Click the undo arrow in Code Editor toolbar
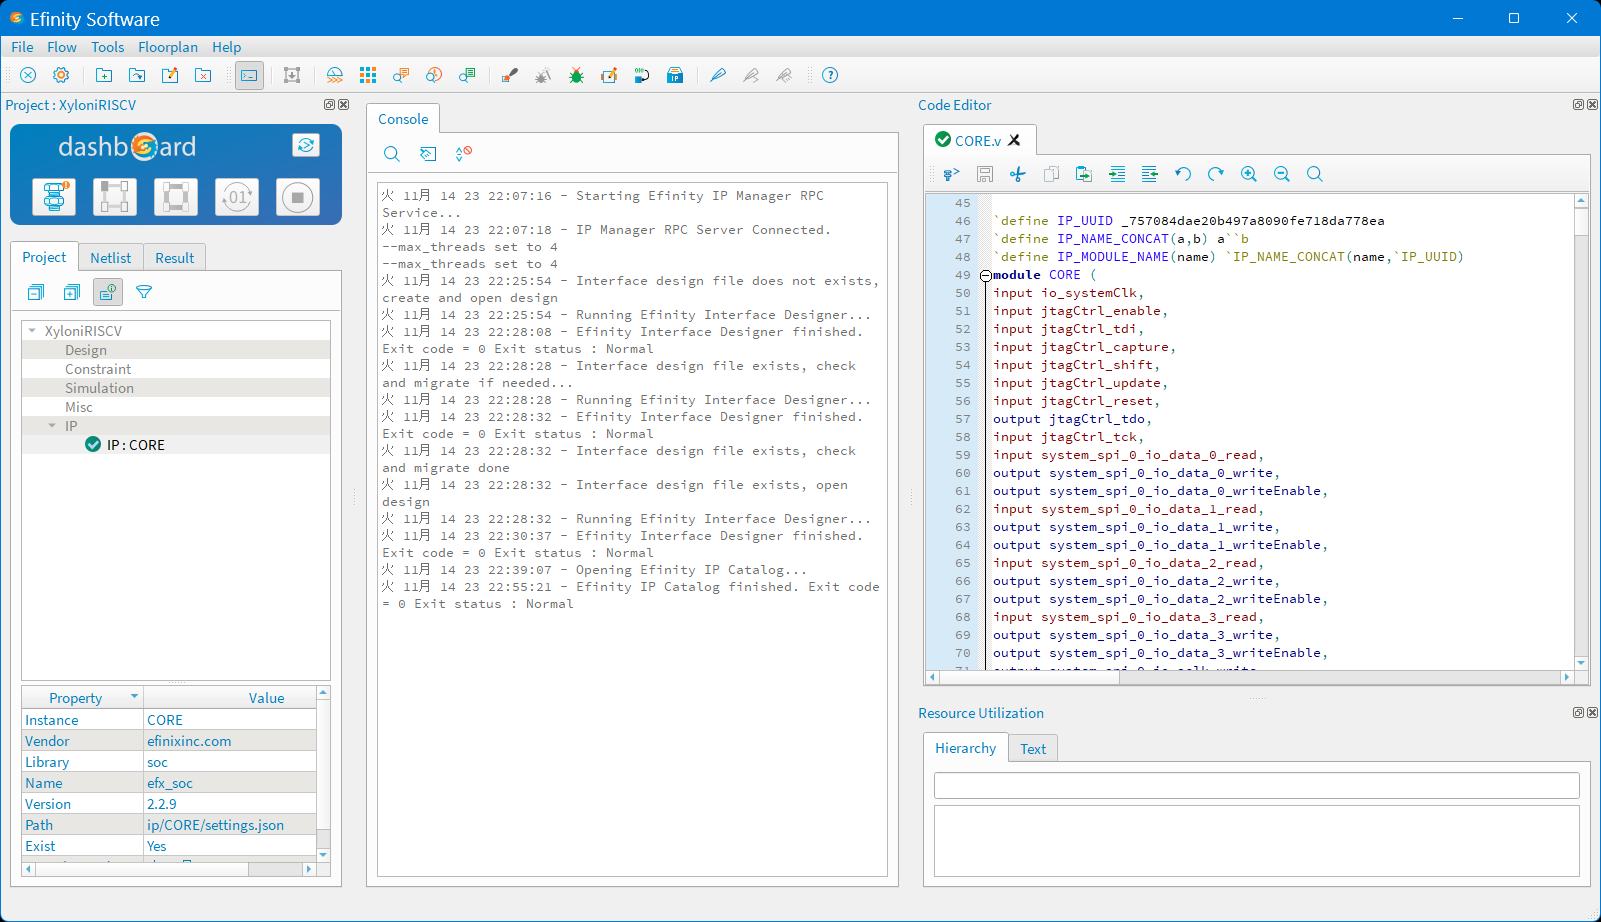The image size is (1601, 922). click(1183, 174)
